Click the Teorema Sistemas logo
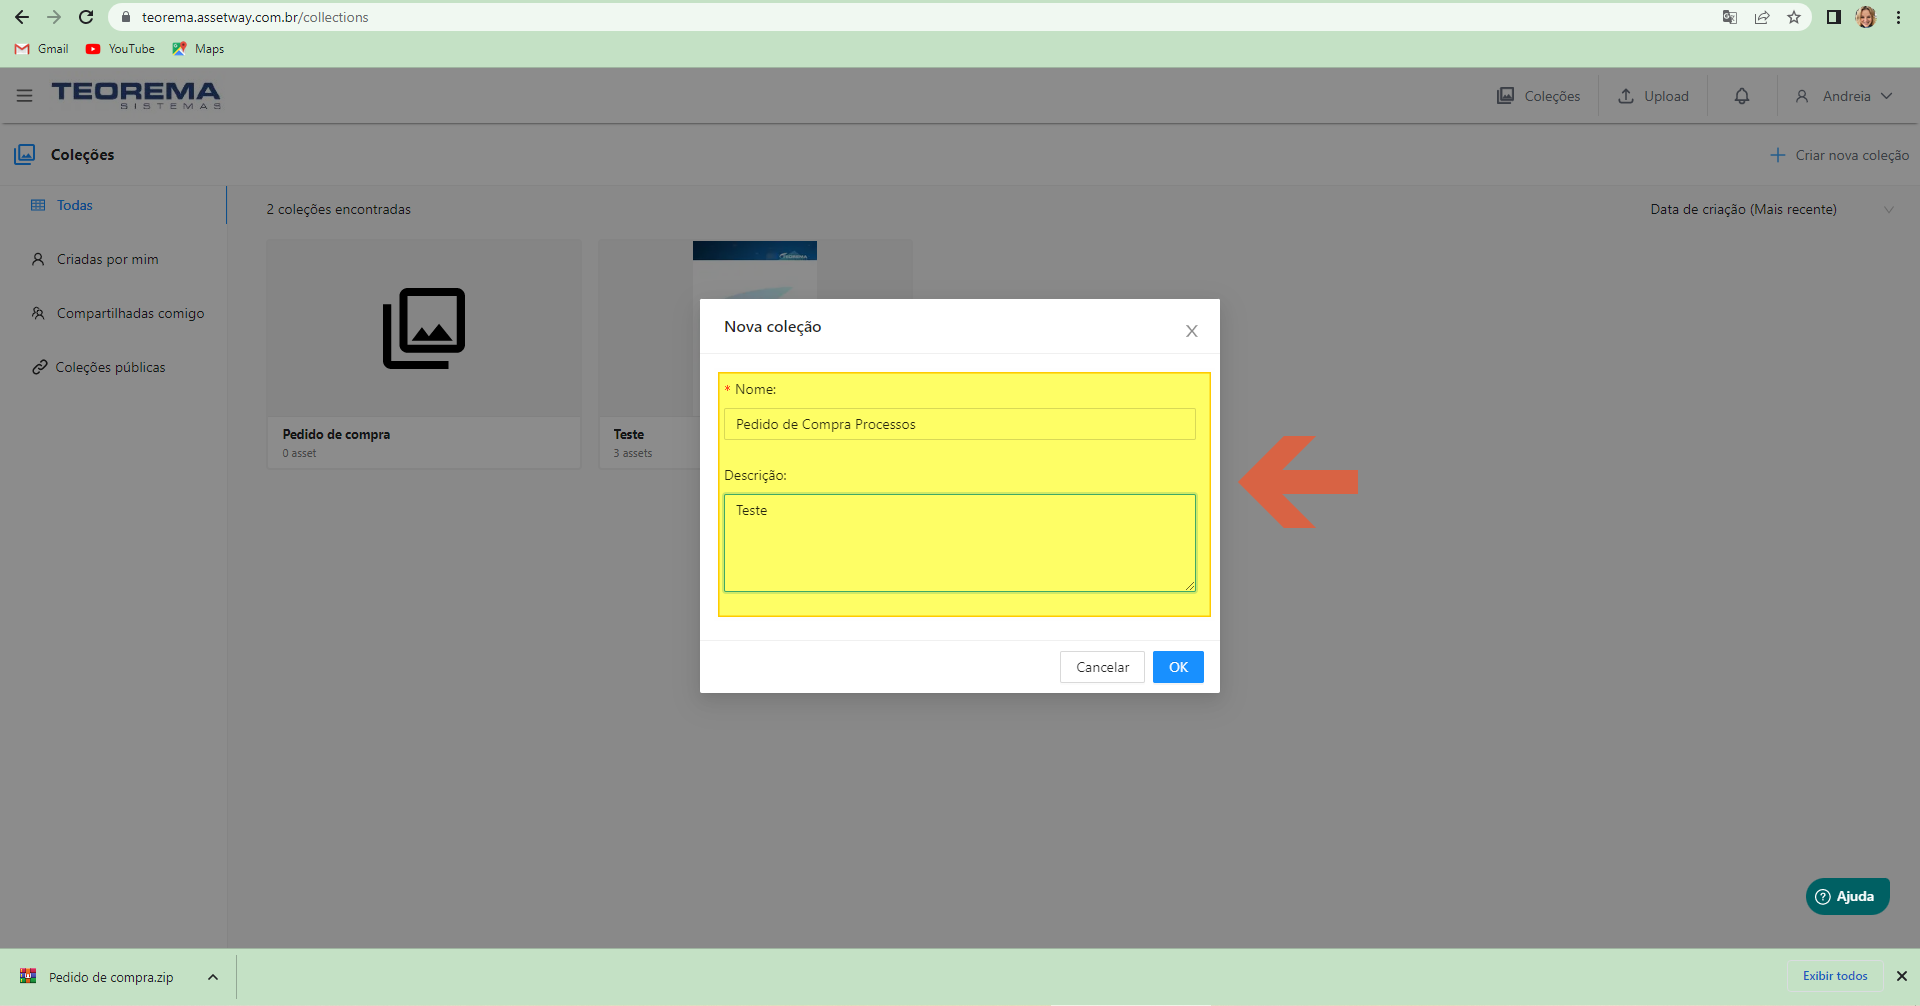This screenshot has width=1920, height=1006. (x=136, y=95)
